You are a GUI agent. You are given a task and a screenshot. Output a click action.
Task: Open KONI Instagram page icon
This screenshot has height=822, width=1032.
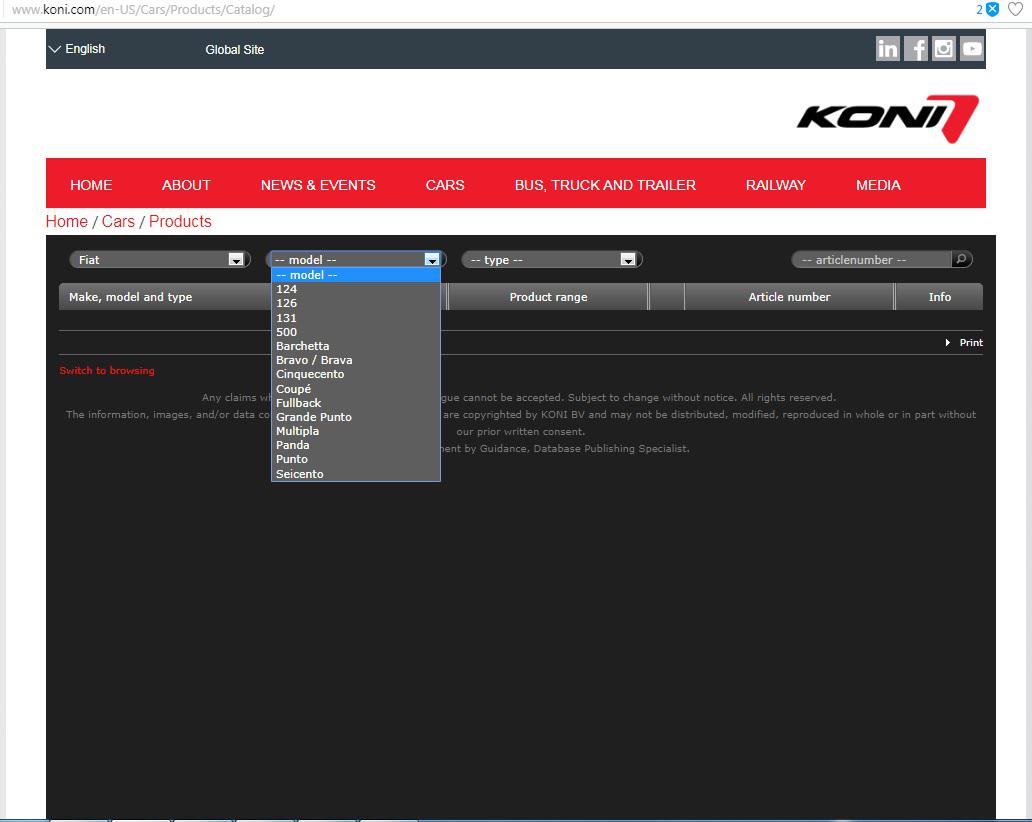944,49
